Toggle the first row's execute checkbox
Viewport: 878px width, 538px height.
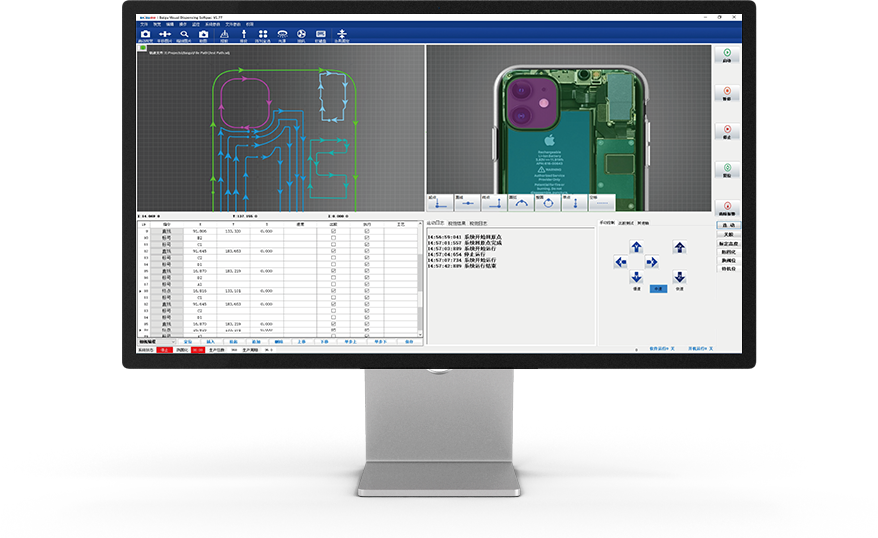click(367, 231)
